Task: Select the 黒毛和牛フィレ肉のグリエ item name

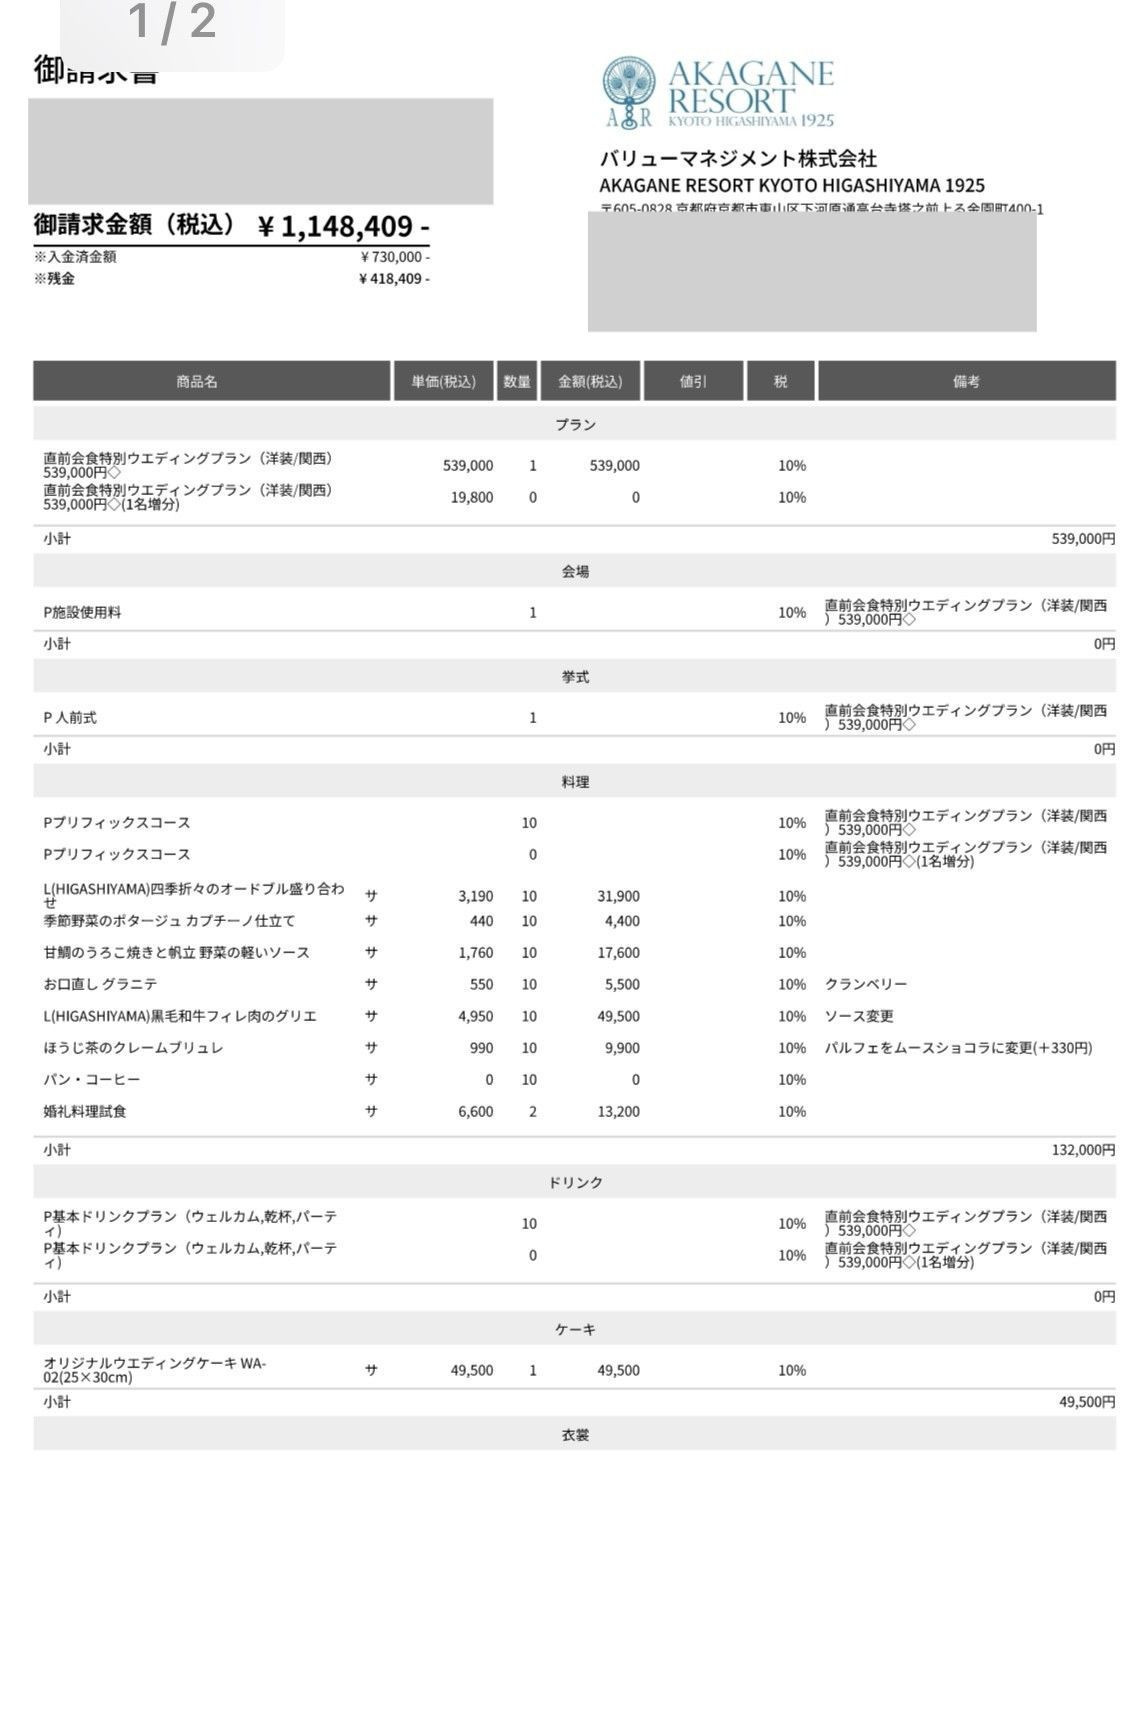Action: [180, 1017]
